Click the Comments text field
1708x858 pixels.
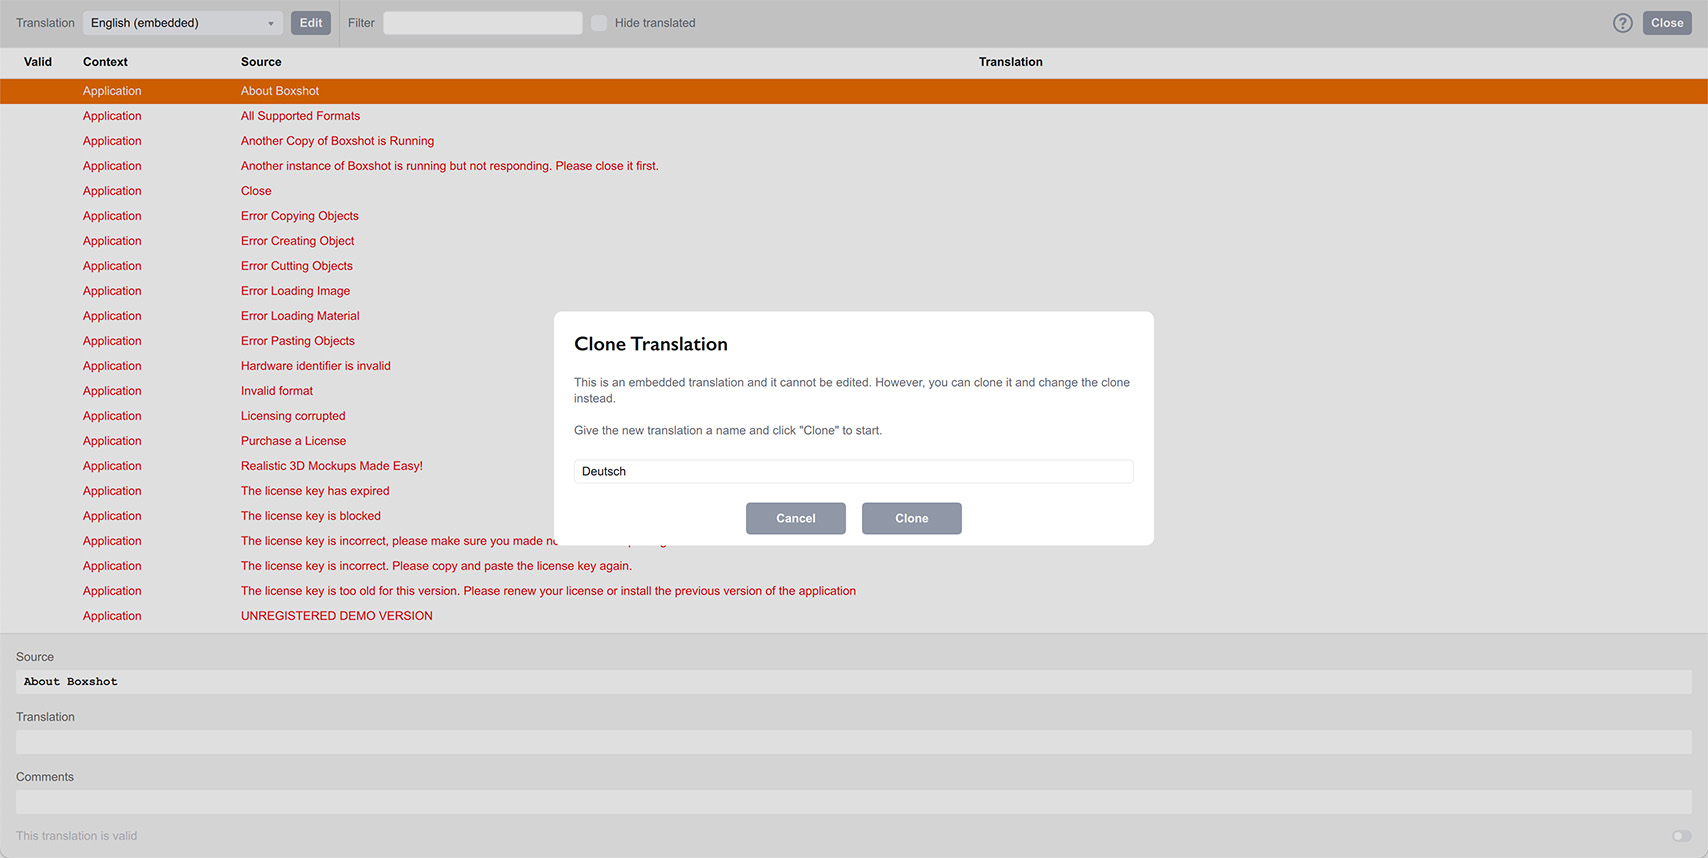pyautogui.click(x=853, y=802)
